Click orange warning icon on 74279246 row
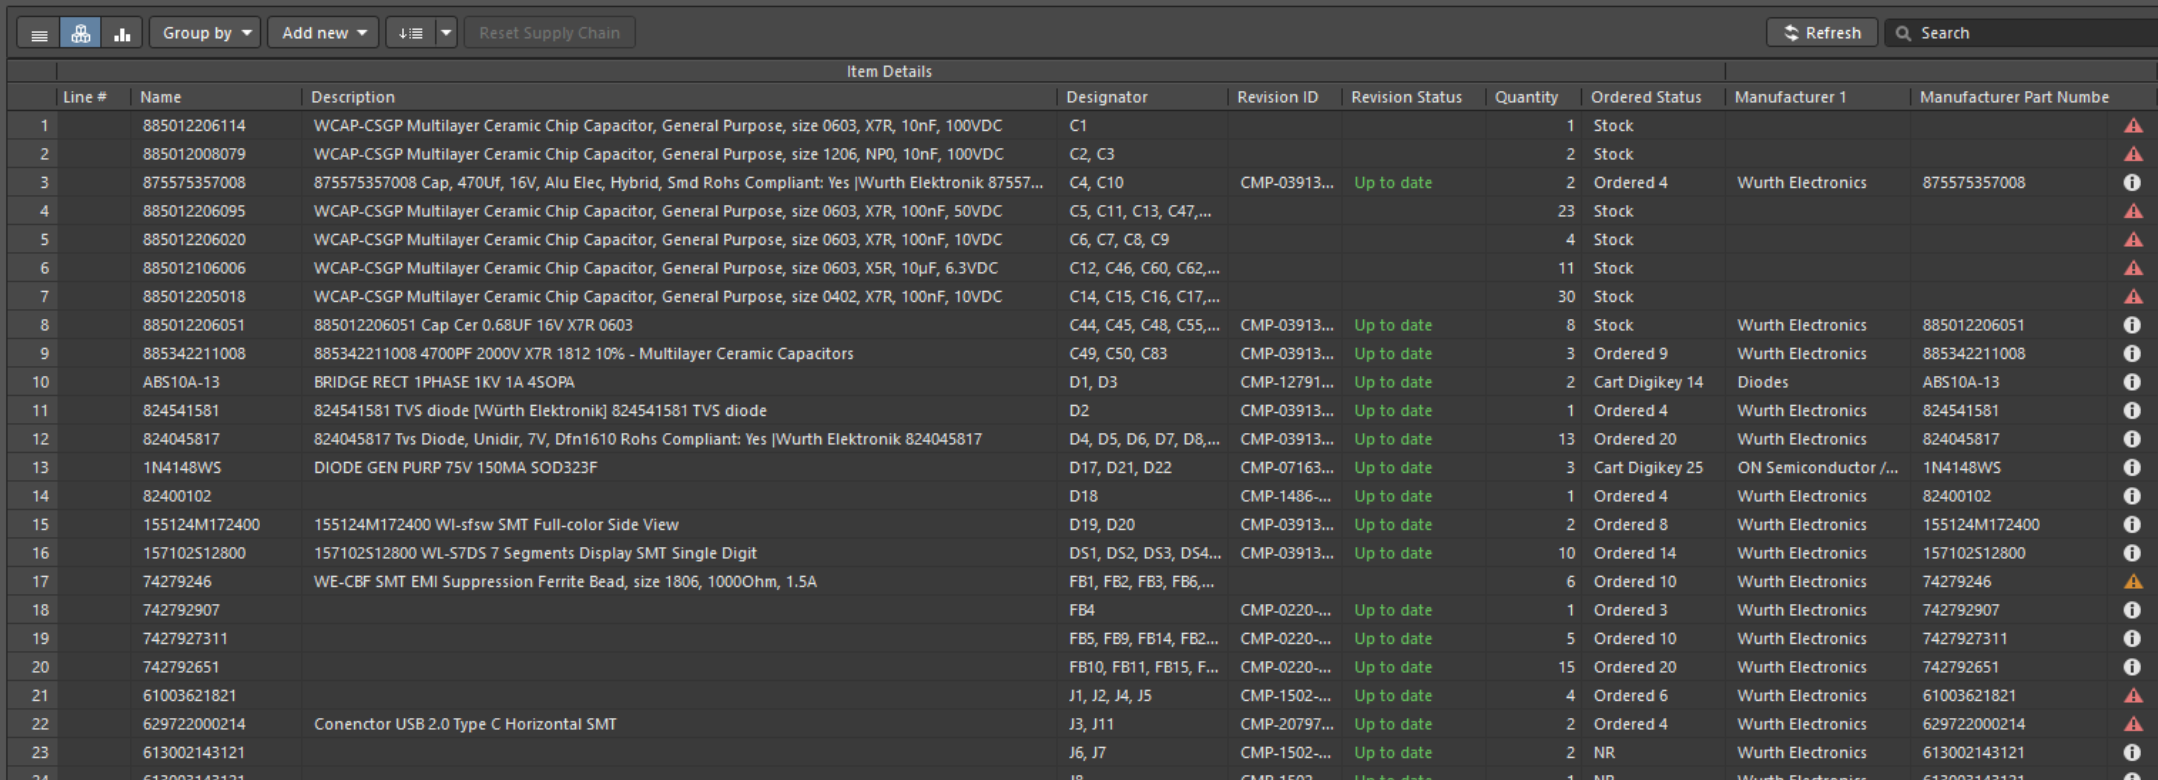This screenshot has height=780, width=2158. (2133, 582)
